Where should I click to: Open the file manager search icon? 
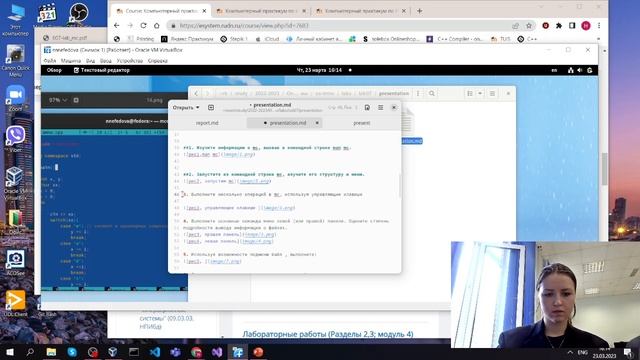431,93
